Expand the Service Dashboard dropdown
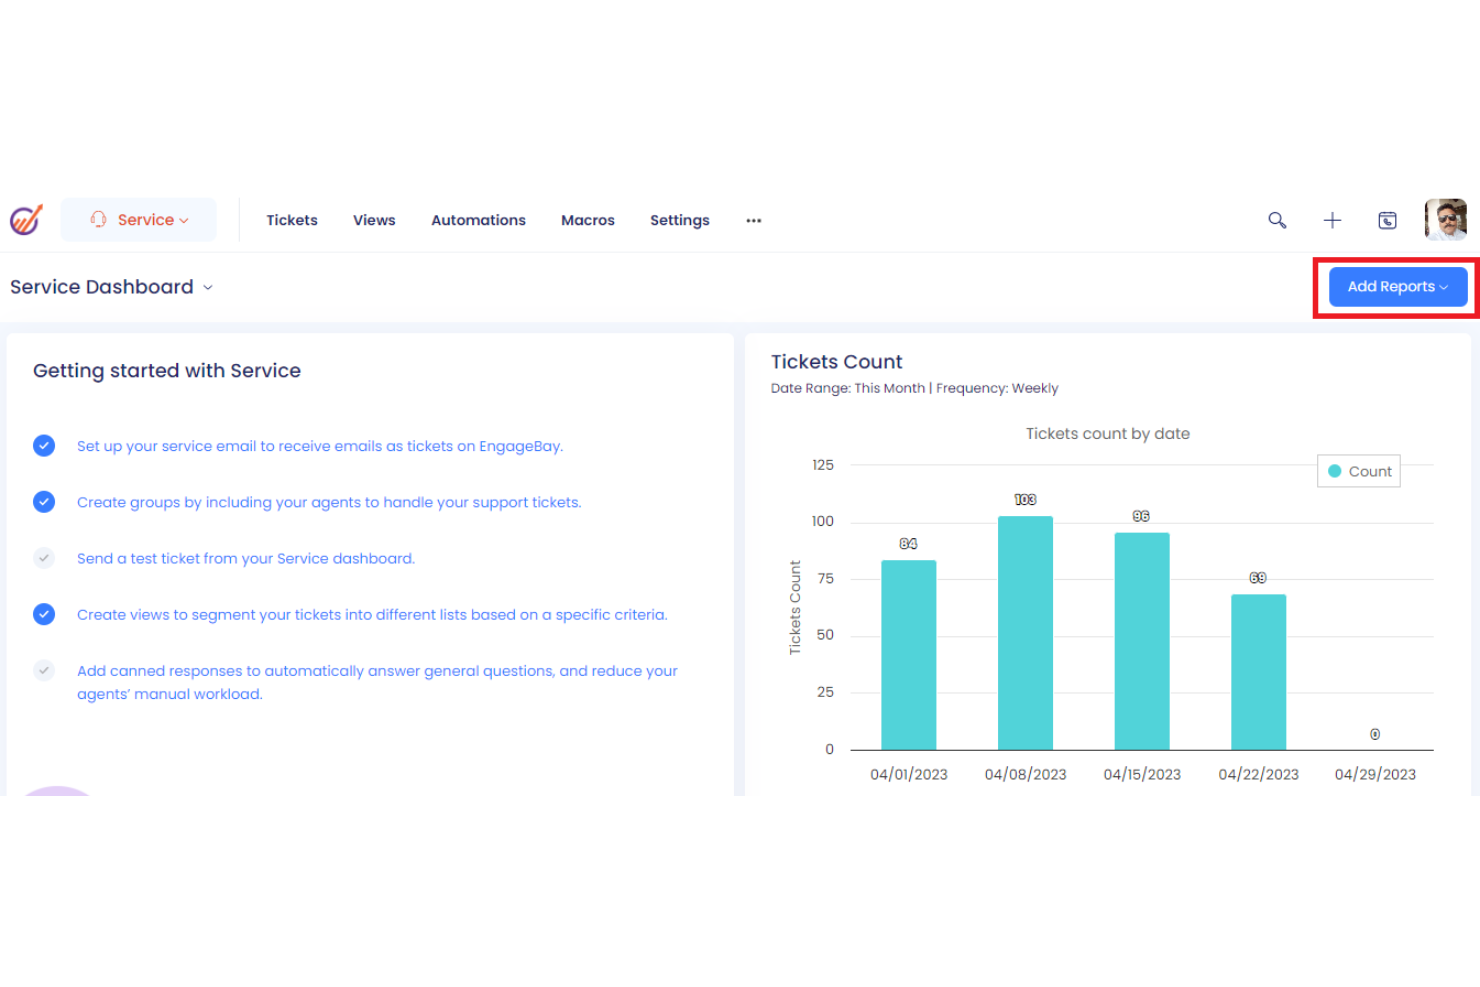 tap(208, 287)
